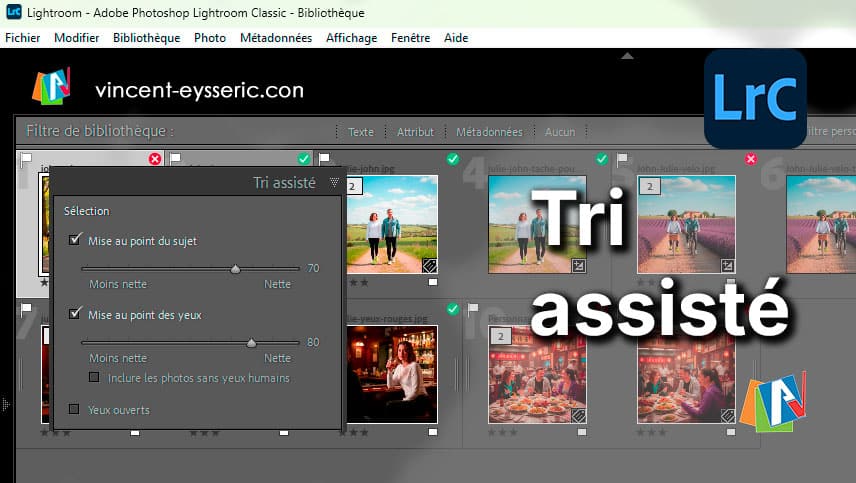Collapse the Tri assisté panel triangle

(x=334, y=183)
